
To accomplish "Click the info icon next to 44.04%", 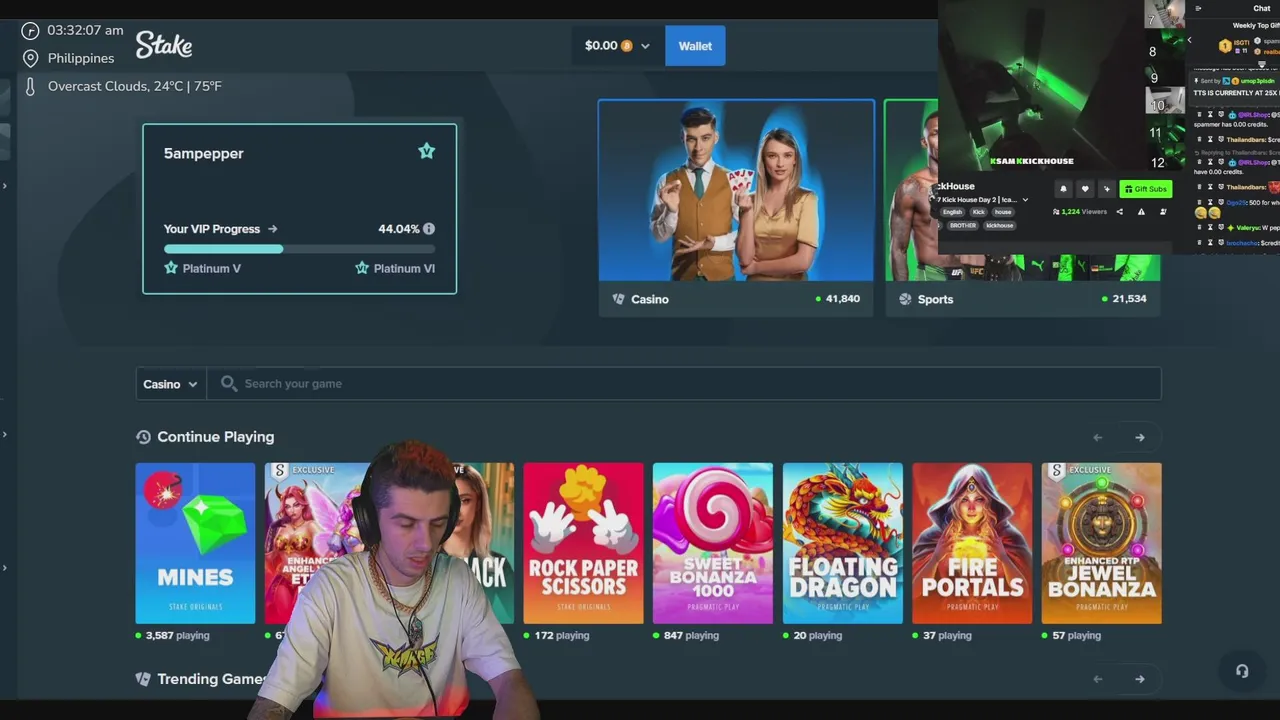I will [x=429, y=229].
